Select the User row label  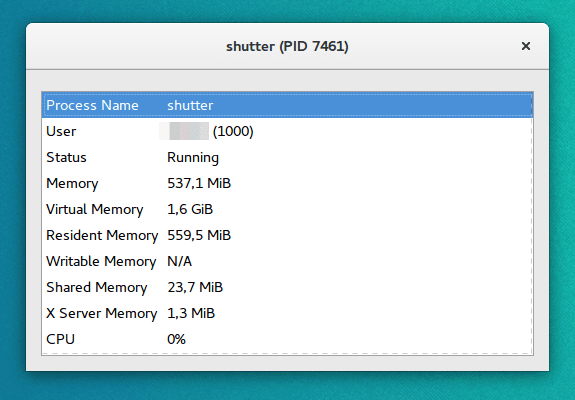click(x=61, y=131)
